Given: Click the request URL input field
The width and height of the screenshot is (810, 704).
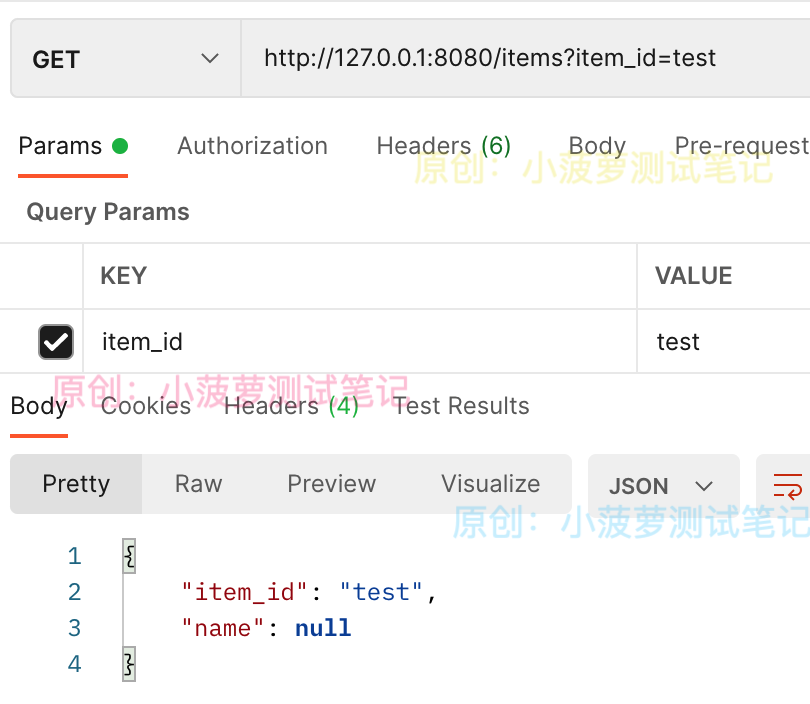Looking at the screenshot, I should pos(525,58).
